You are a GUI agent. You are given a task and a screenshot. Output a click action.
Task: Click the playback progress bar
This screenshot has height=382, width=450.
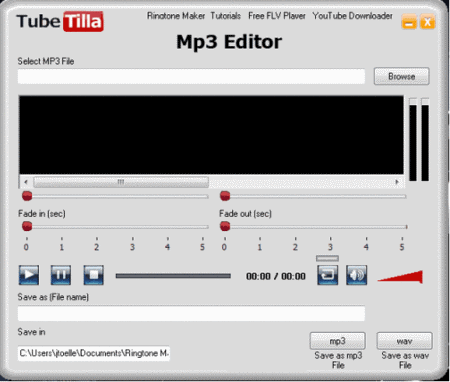coord(173,276)
